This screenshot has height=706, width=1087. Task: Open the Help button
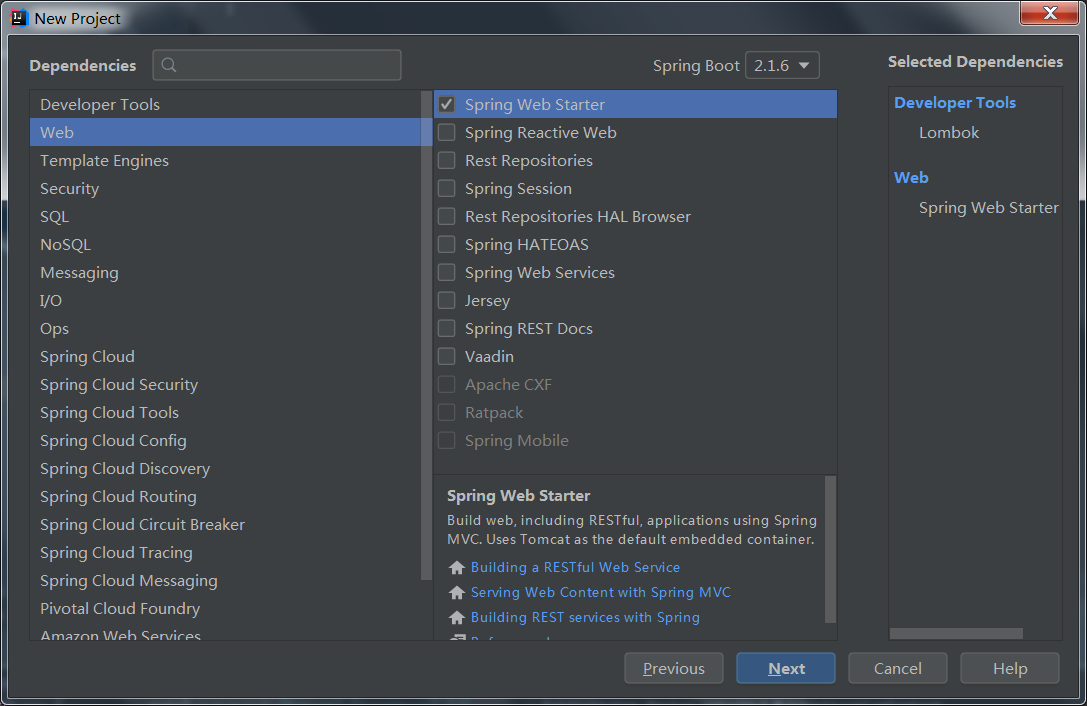(1010, 668)
